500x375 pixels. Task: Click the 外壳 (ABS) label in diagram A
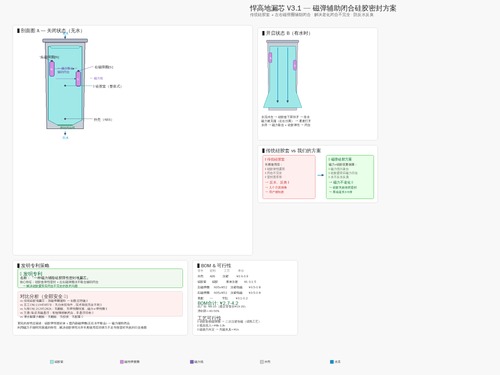(x=103, y=119)
